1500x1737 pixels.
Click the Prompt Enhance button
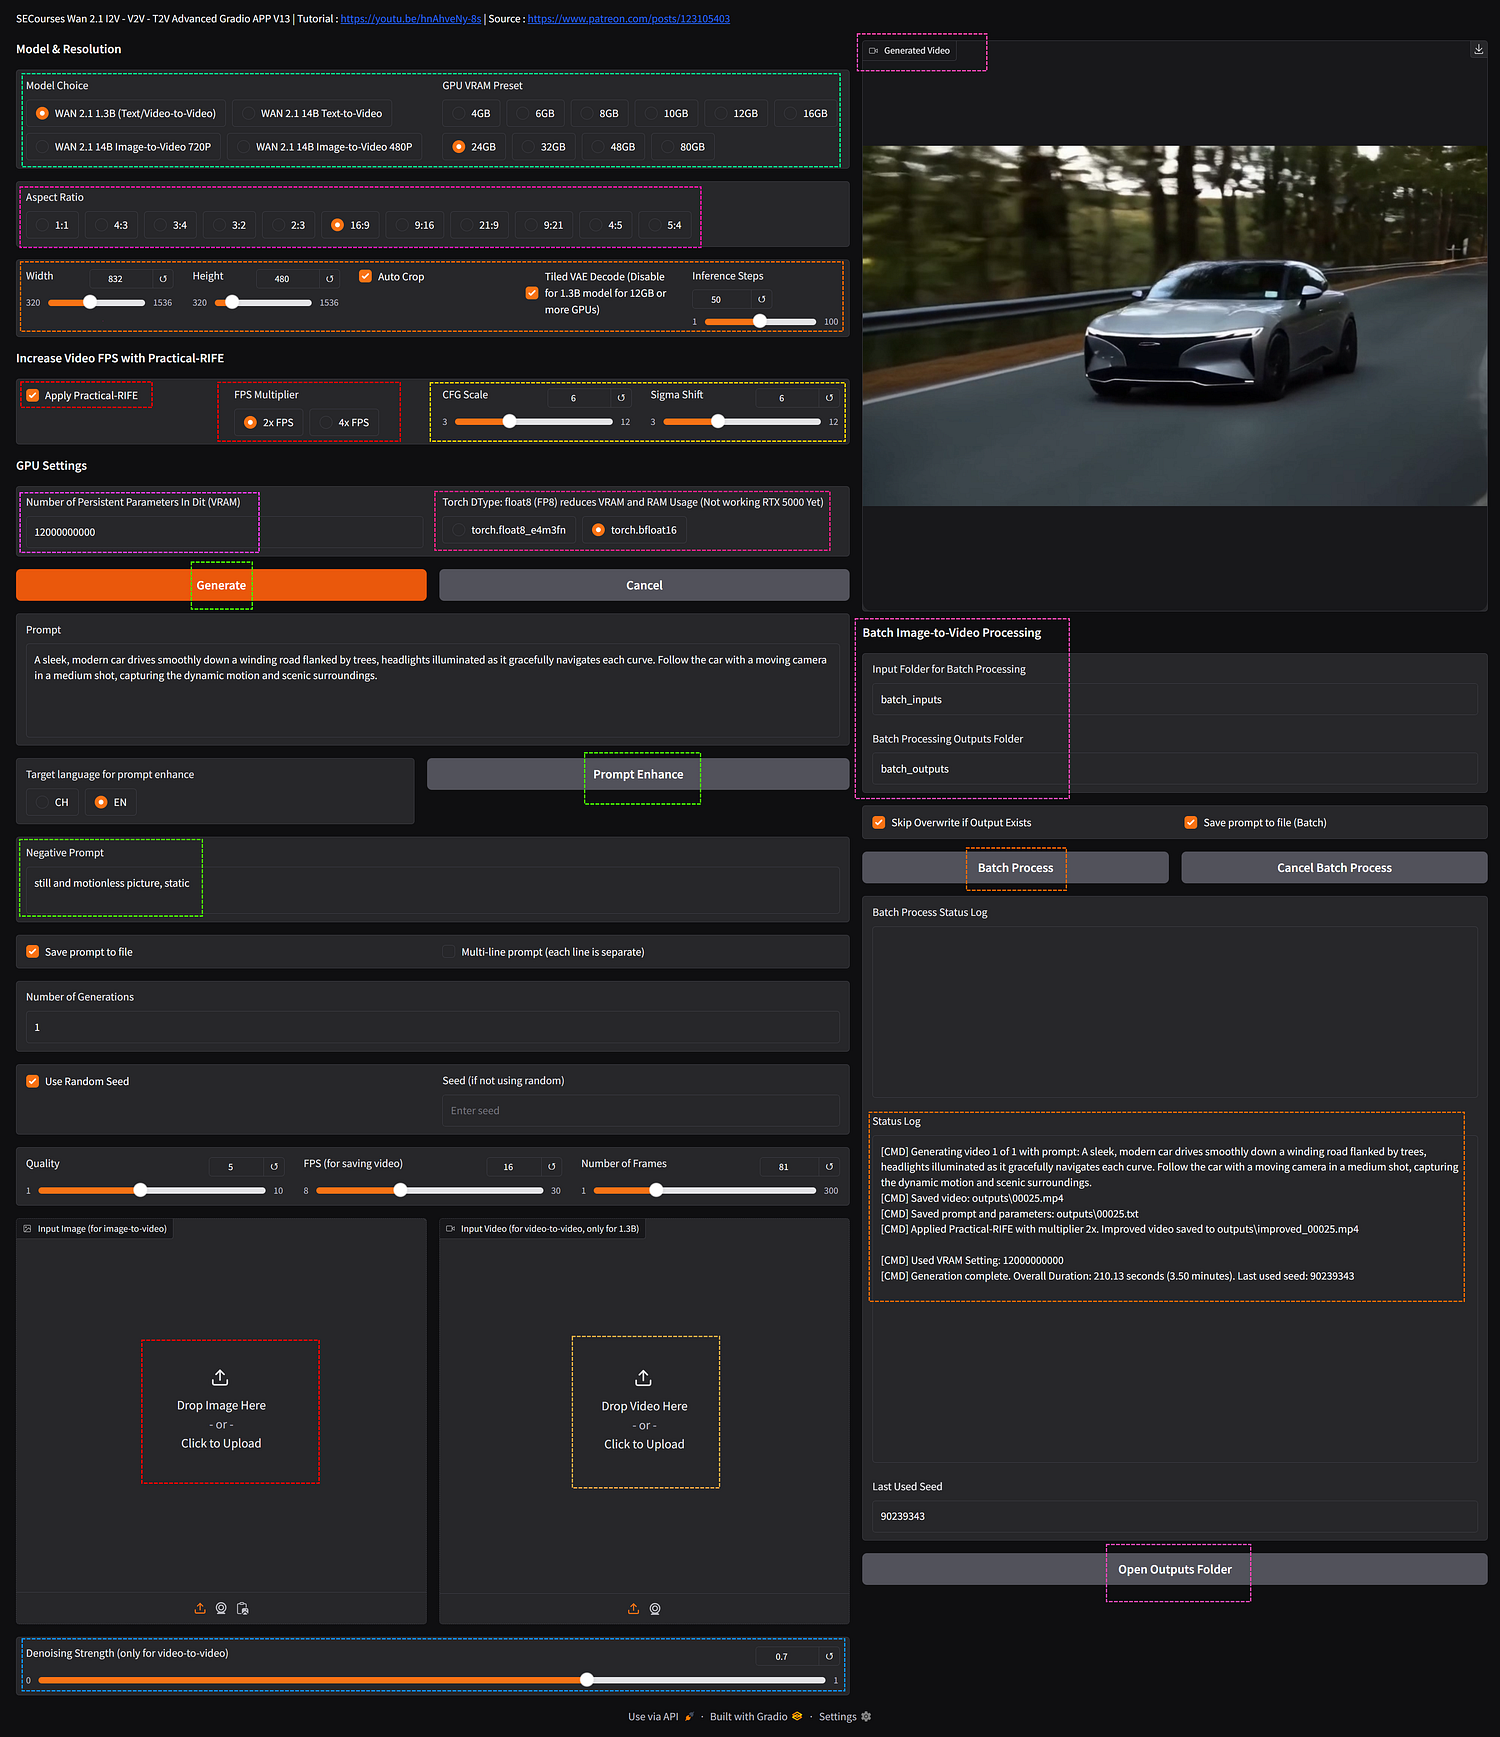coord(638,774)
